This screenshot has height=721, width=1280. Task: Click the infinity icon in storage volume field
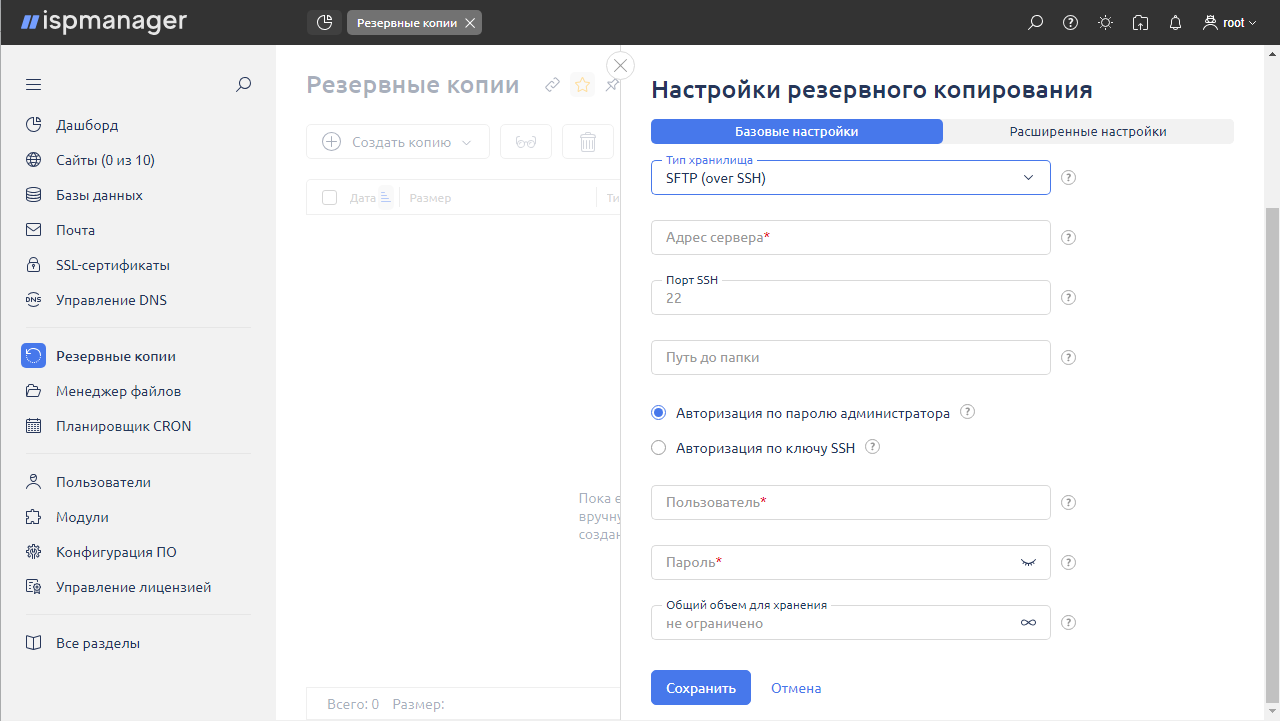pyautogui.click(x=1027, y=623)
